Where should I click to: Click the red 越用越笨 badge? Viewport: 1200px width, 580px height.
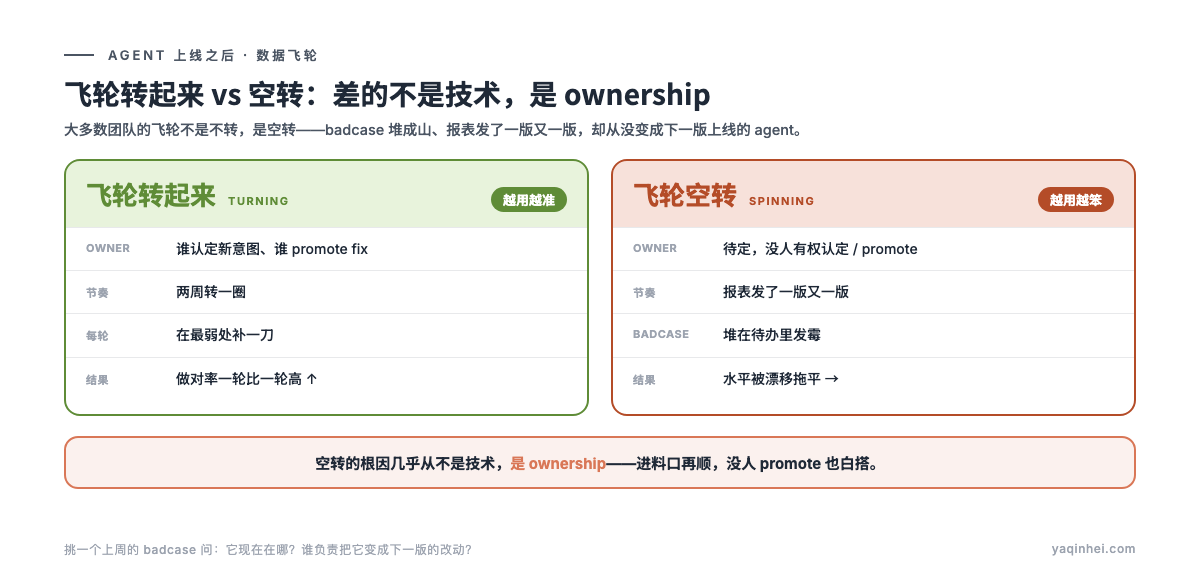(x=1076, y=200)
